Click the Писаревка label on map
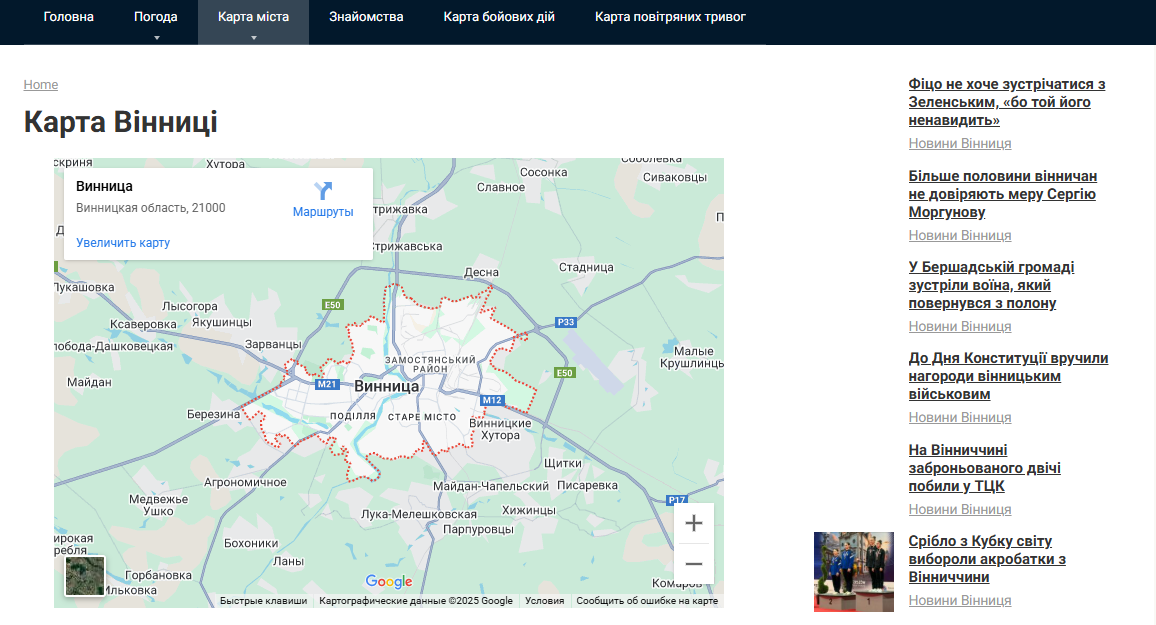Viewport: 1156px width, 625px height. point(588,485)
